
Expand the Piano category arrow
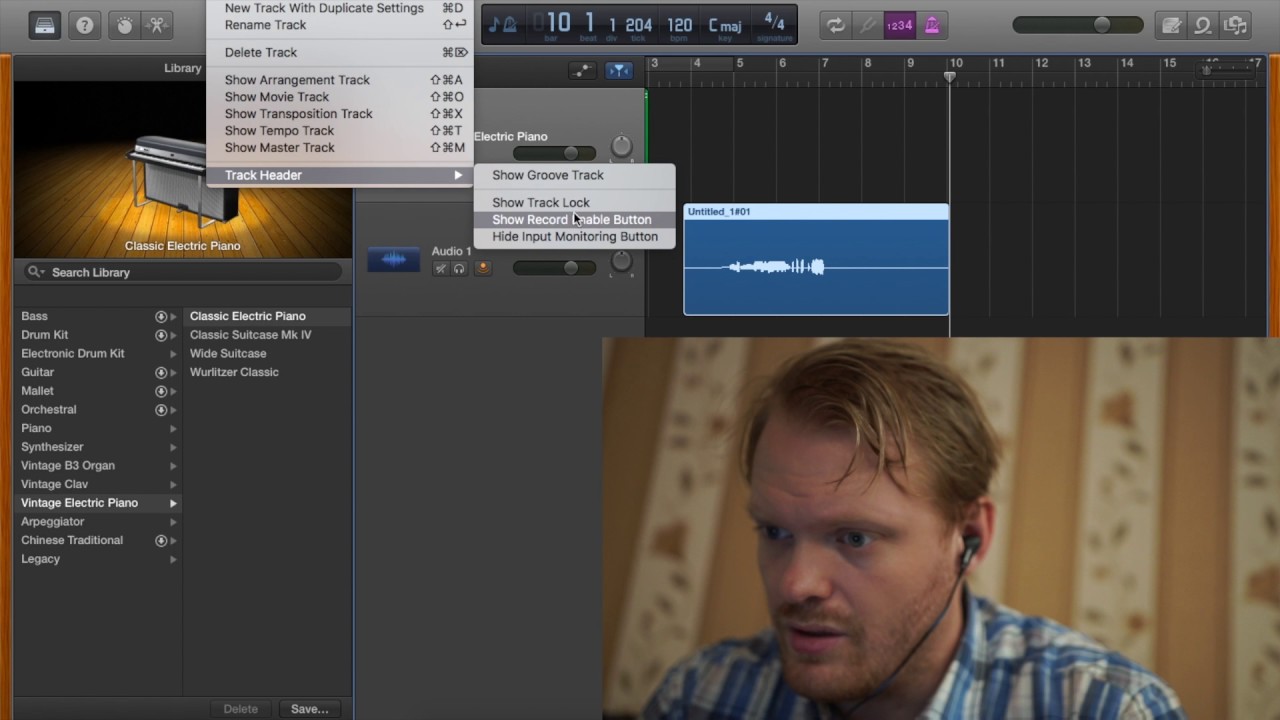coord(173,428)
